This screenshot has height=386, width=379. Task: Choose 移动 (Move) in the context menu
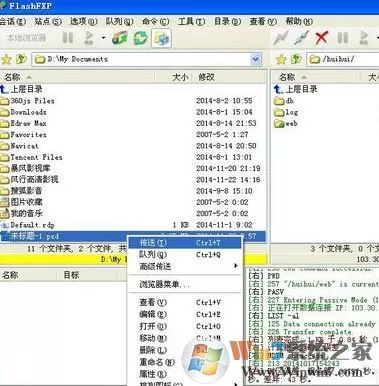(185, 338)
